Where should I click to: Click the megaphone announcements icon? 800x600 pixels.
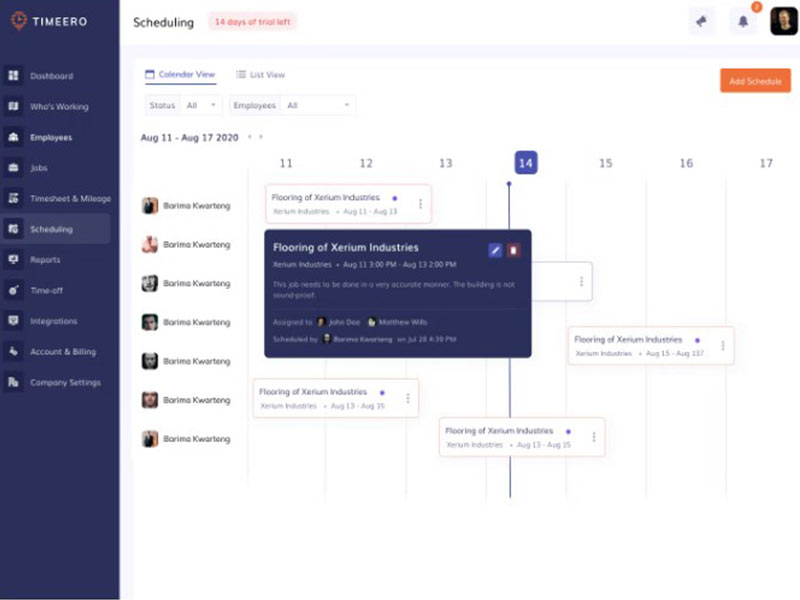point(702,21)
